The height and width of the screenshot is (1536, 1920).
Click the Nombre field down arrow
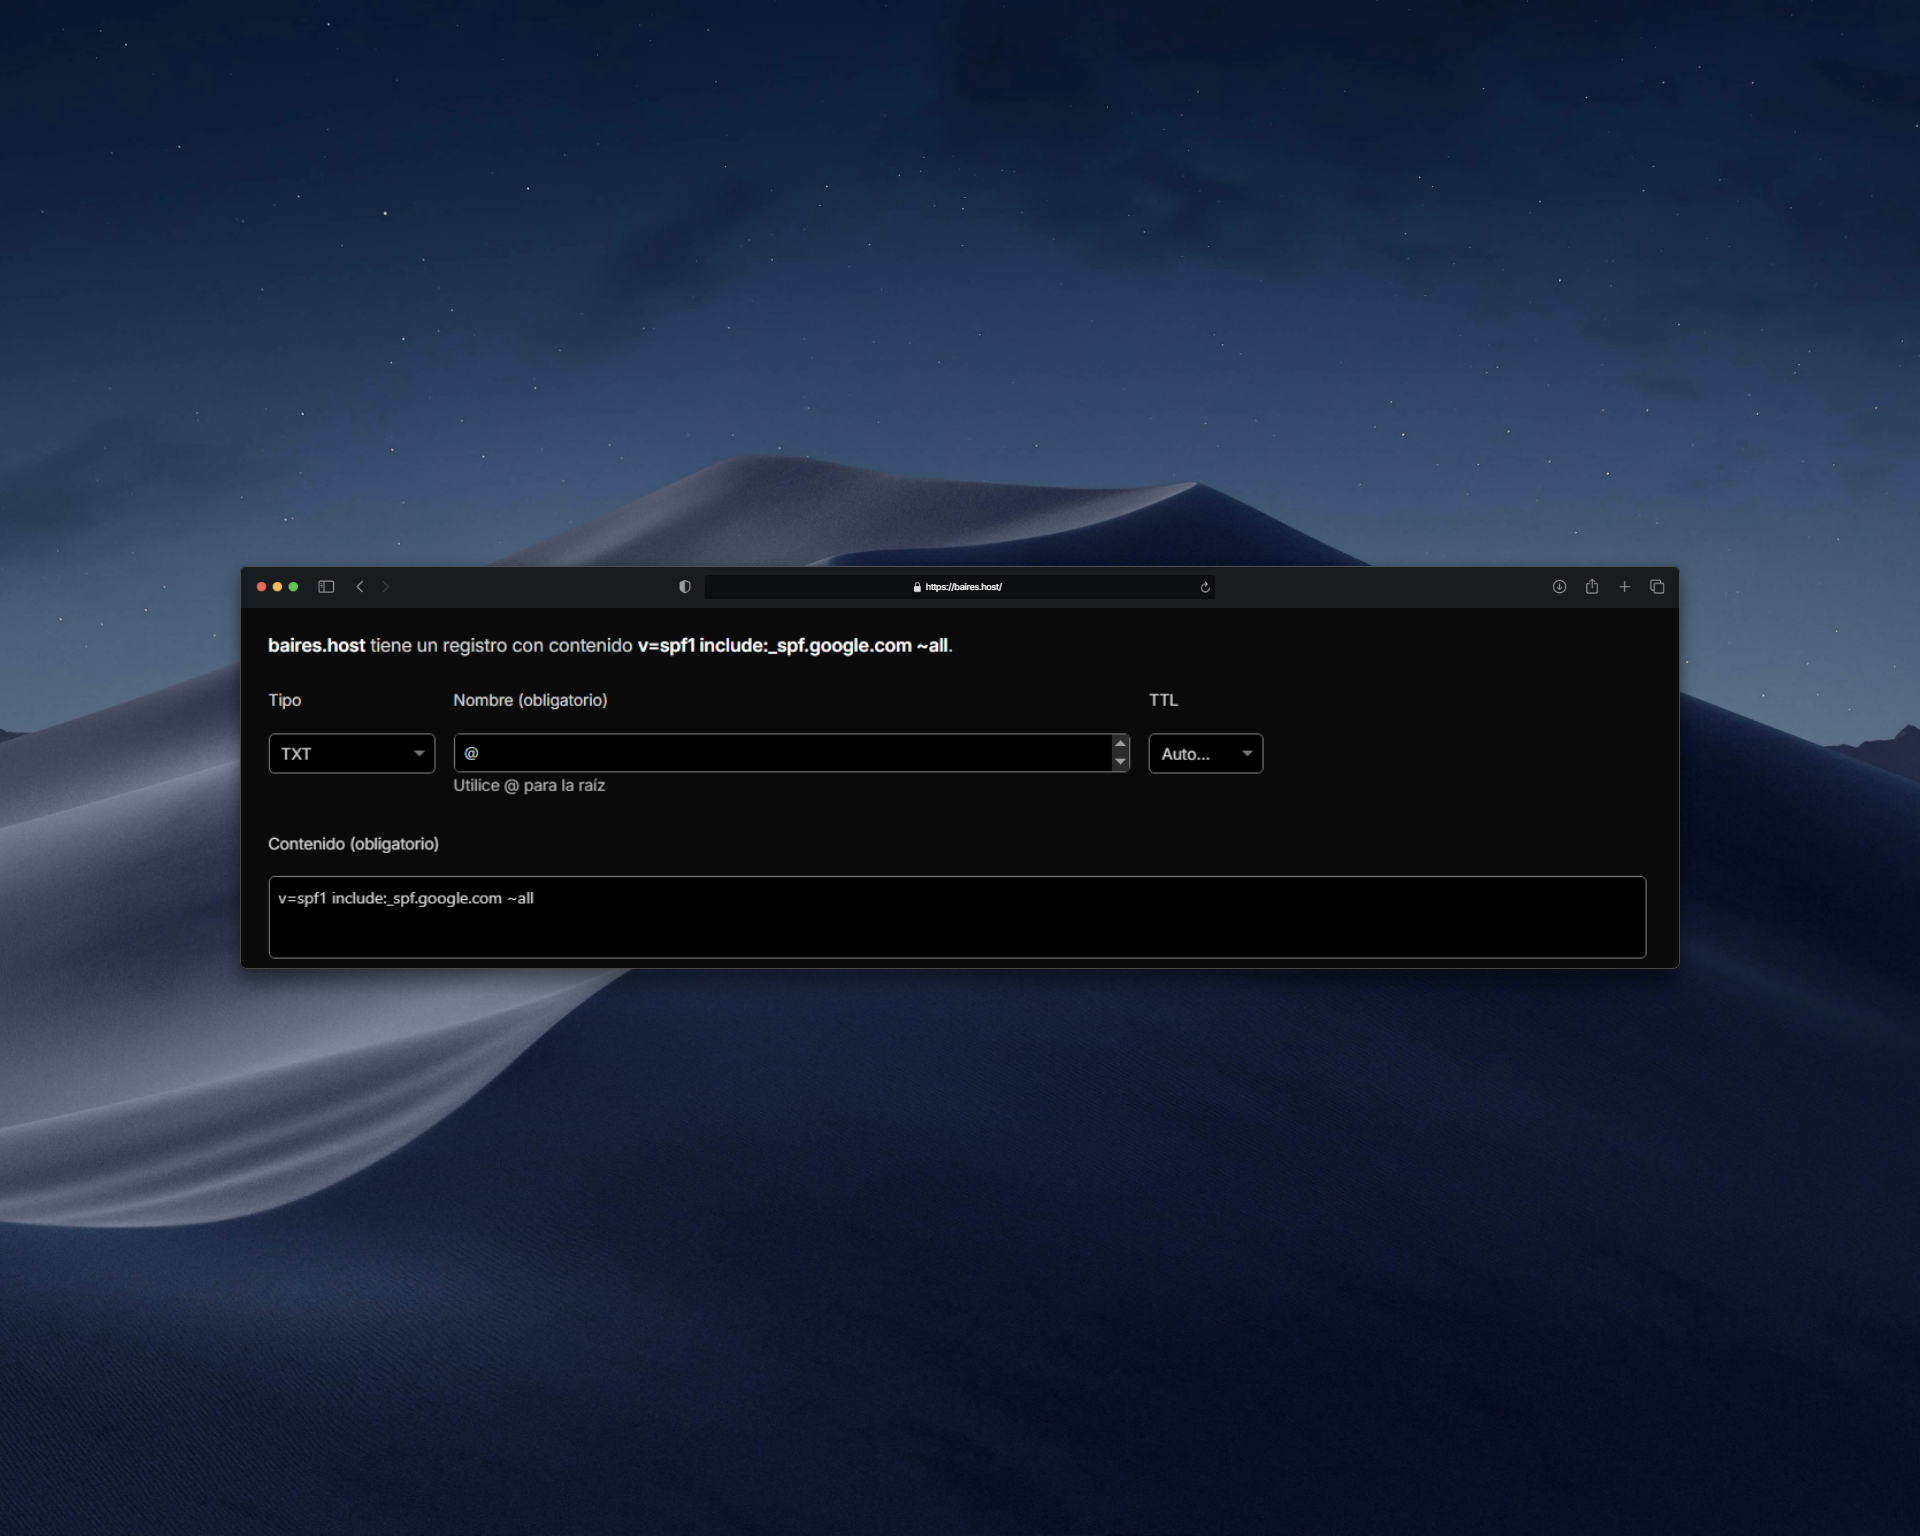[x=1120, y=762]
